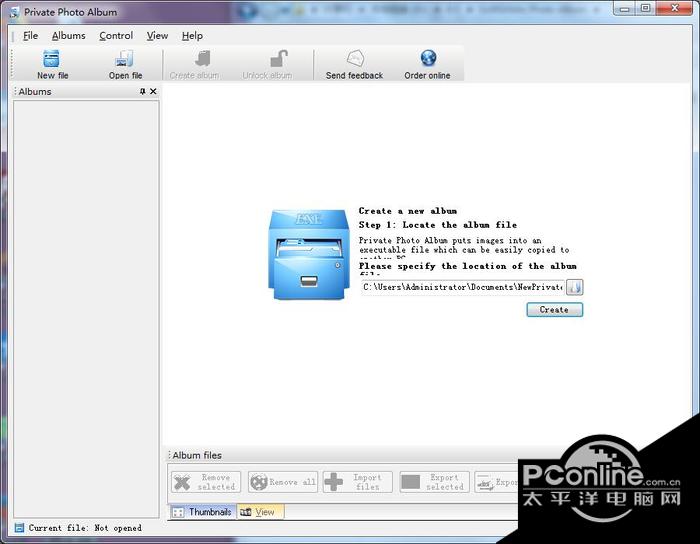This screenshot has width=700, height=544.
Task: Click the 'Current file: Not opened' status text
Action: point(85,528)
